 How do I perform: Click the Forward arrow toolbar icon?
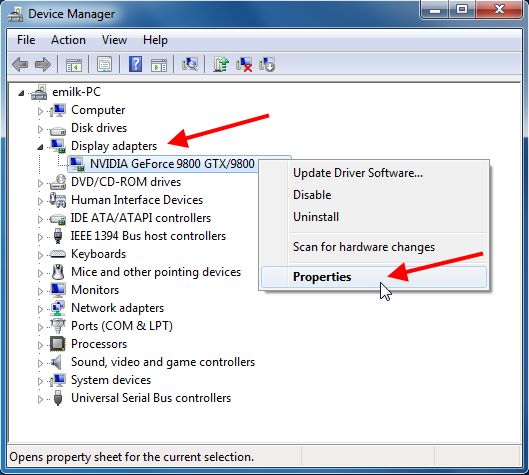(43, 64)
